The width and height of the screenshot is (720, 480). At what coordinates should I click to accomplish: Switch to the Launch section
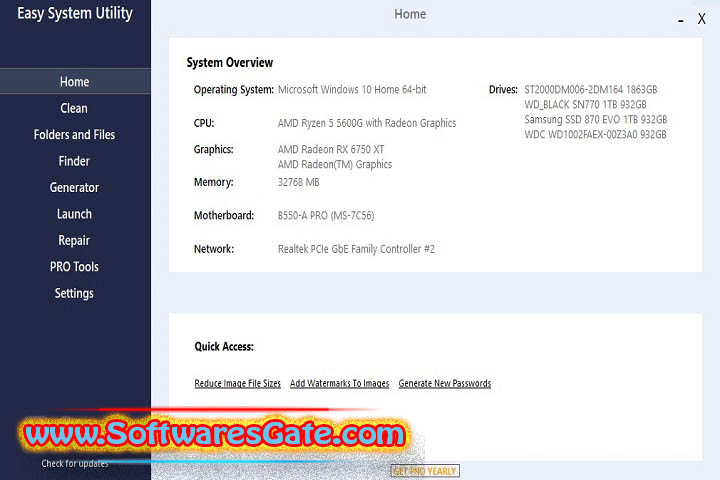(x=74, y=214)
